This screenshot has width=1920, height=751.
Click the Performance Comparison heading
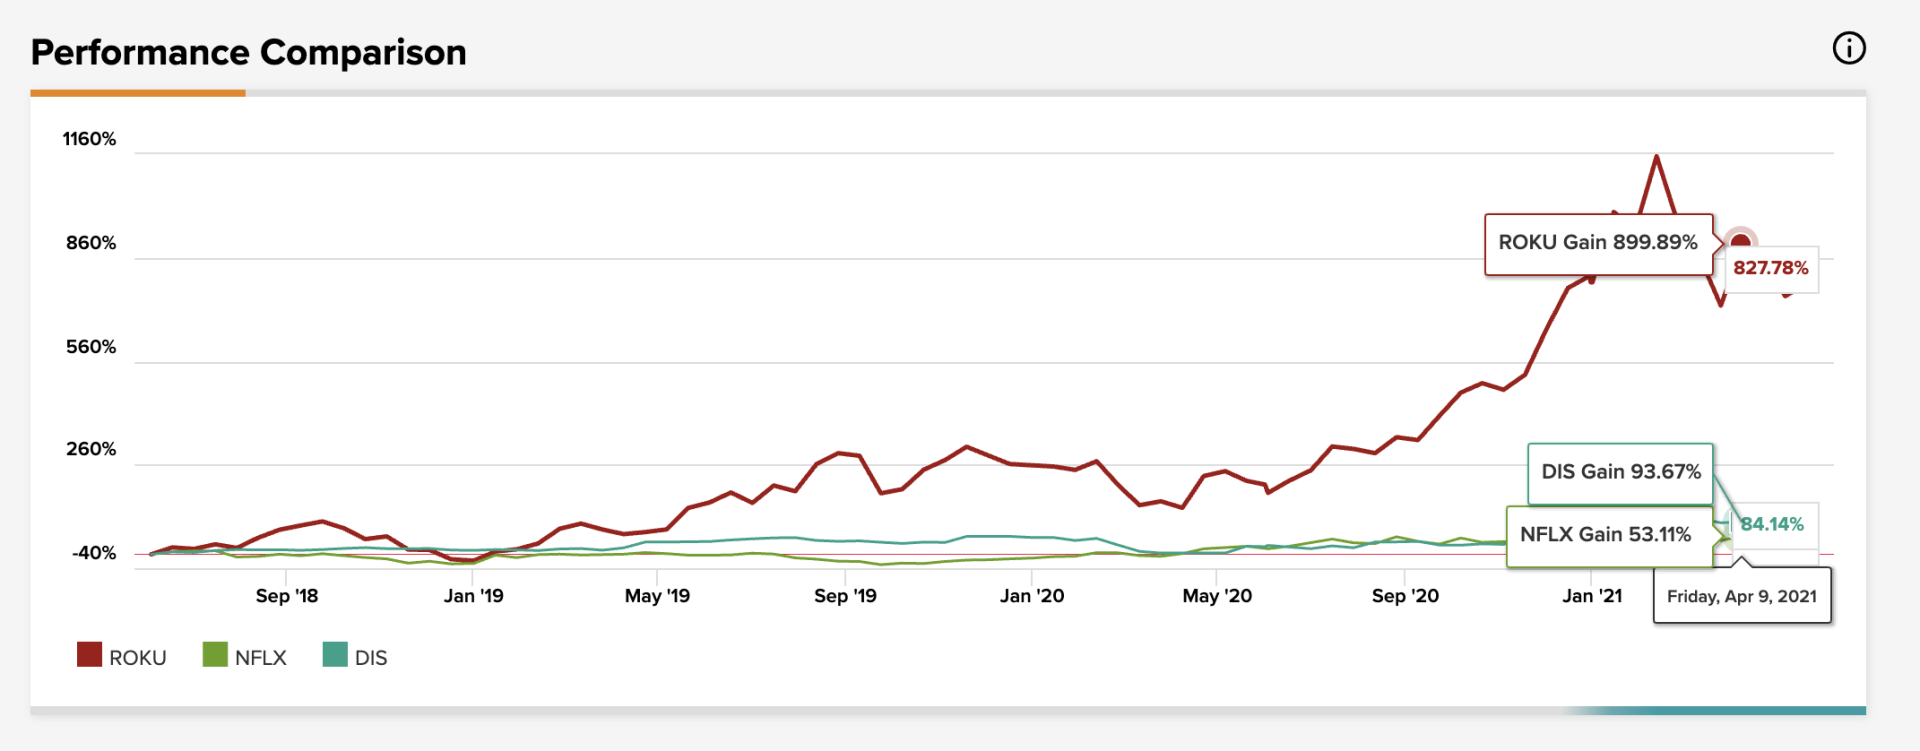(x=249, y=52)
